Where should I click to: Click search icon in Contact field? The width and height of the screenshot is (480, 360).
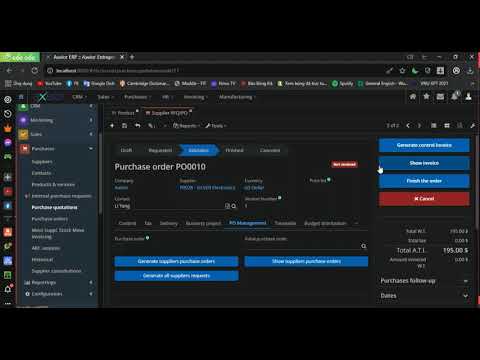tap(234, 206)
